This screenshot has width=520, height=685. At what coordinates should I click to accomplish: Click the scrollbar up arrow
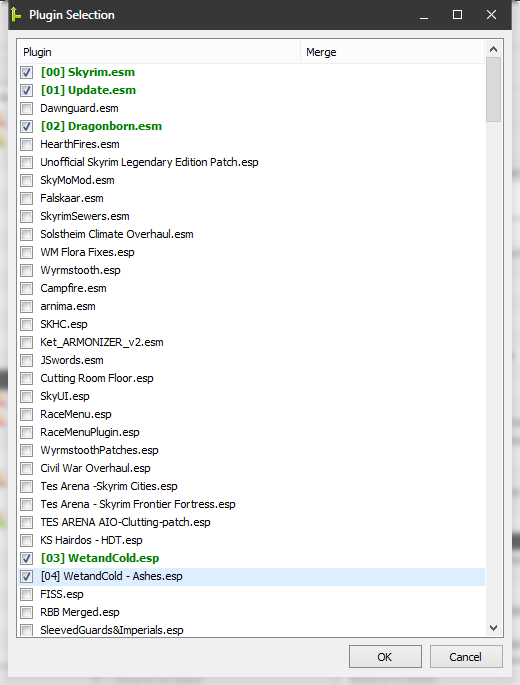tap(493, 49)
